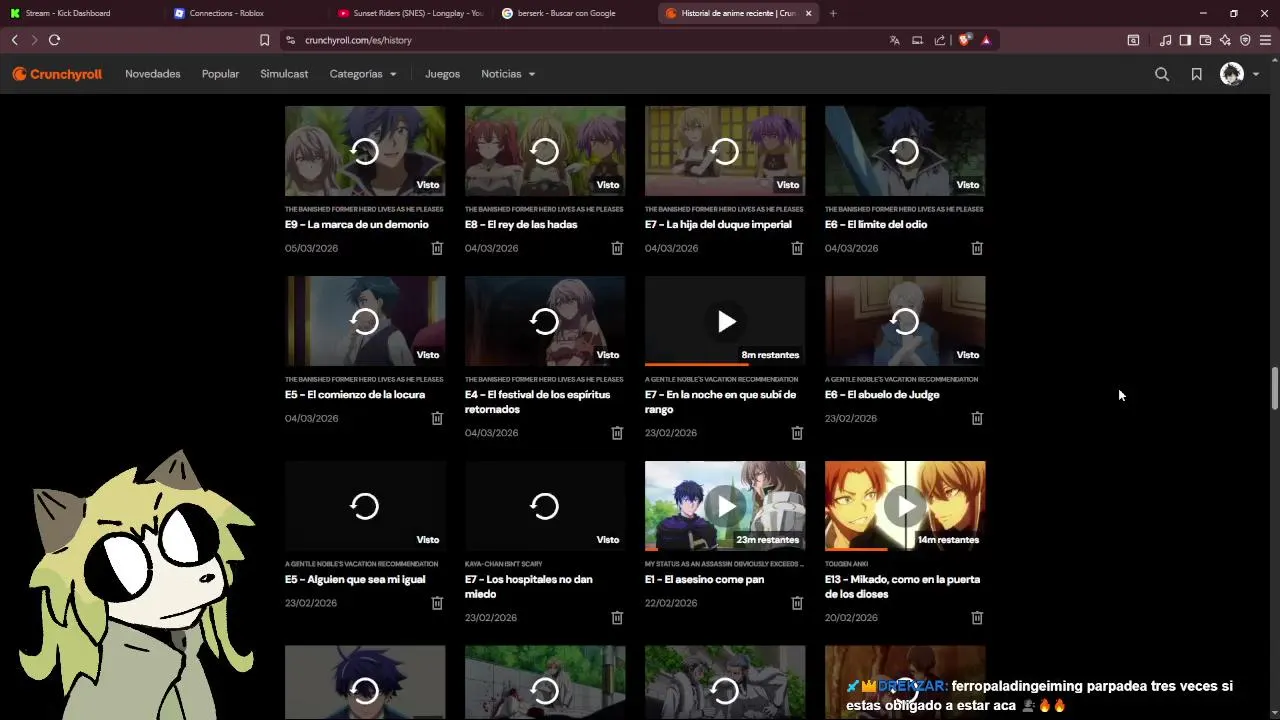Open Simulcast in navigation
The width and height of the screenshot is (1280, 720).
(284, 74)
